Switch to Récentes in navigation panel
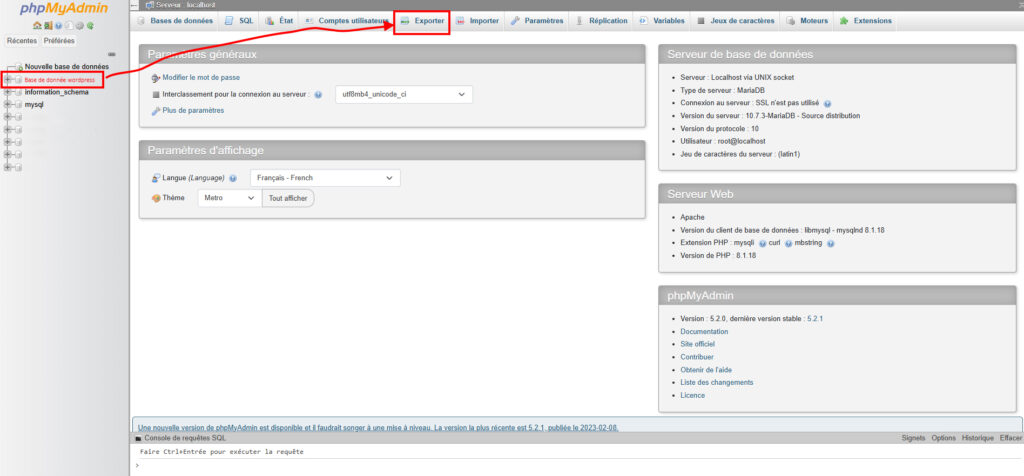Image resolution: width=1024 pixels, height=476 pixels. [x=22, y=40]
